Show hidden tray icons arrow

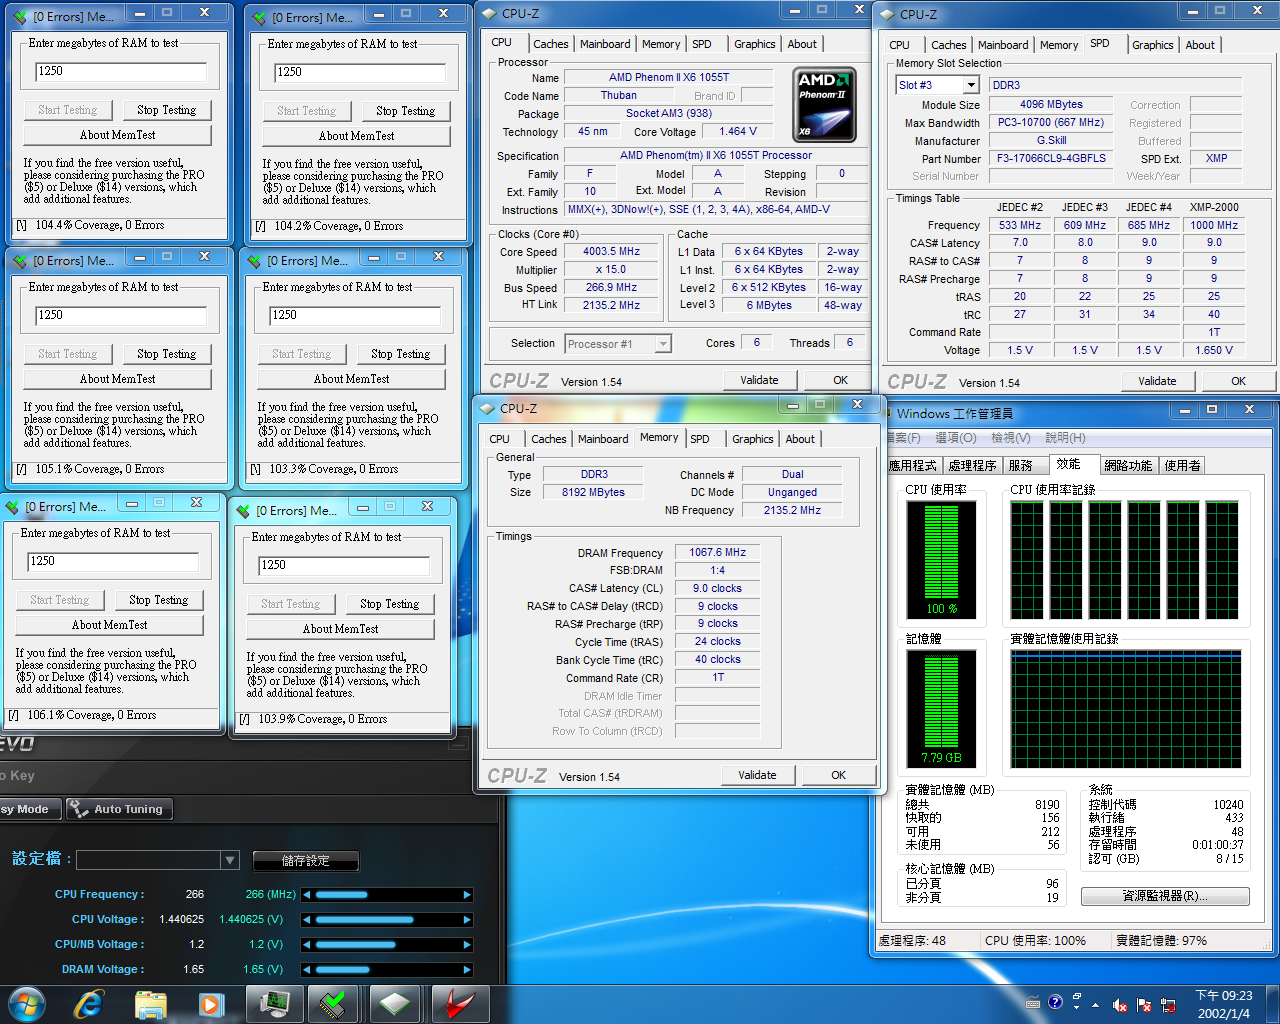(1096, 1005)
